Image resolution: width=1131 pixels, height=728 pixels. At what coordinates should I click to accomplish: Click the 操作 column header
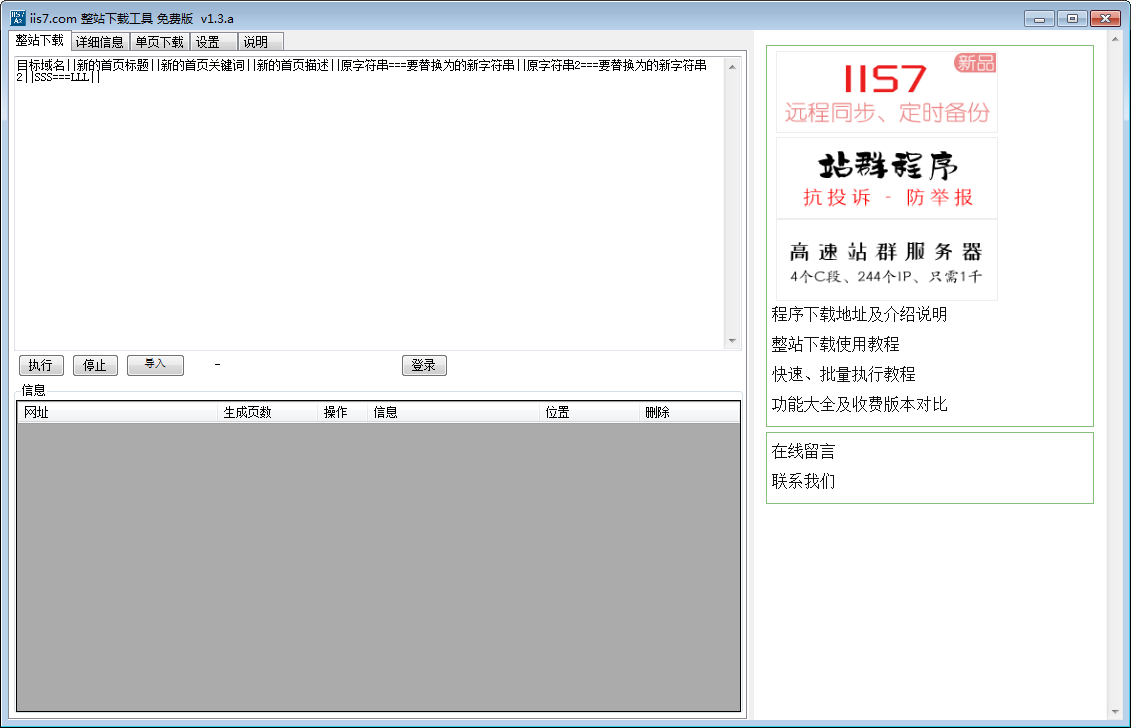click(x=343, y=412)
